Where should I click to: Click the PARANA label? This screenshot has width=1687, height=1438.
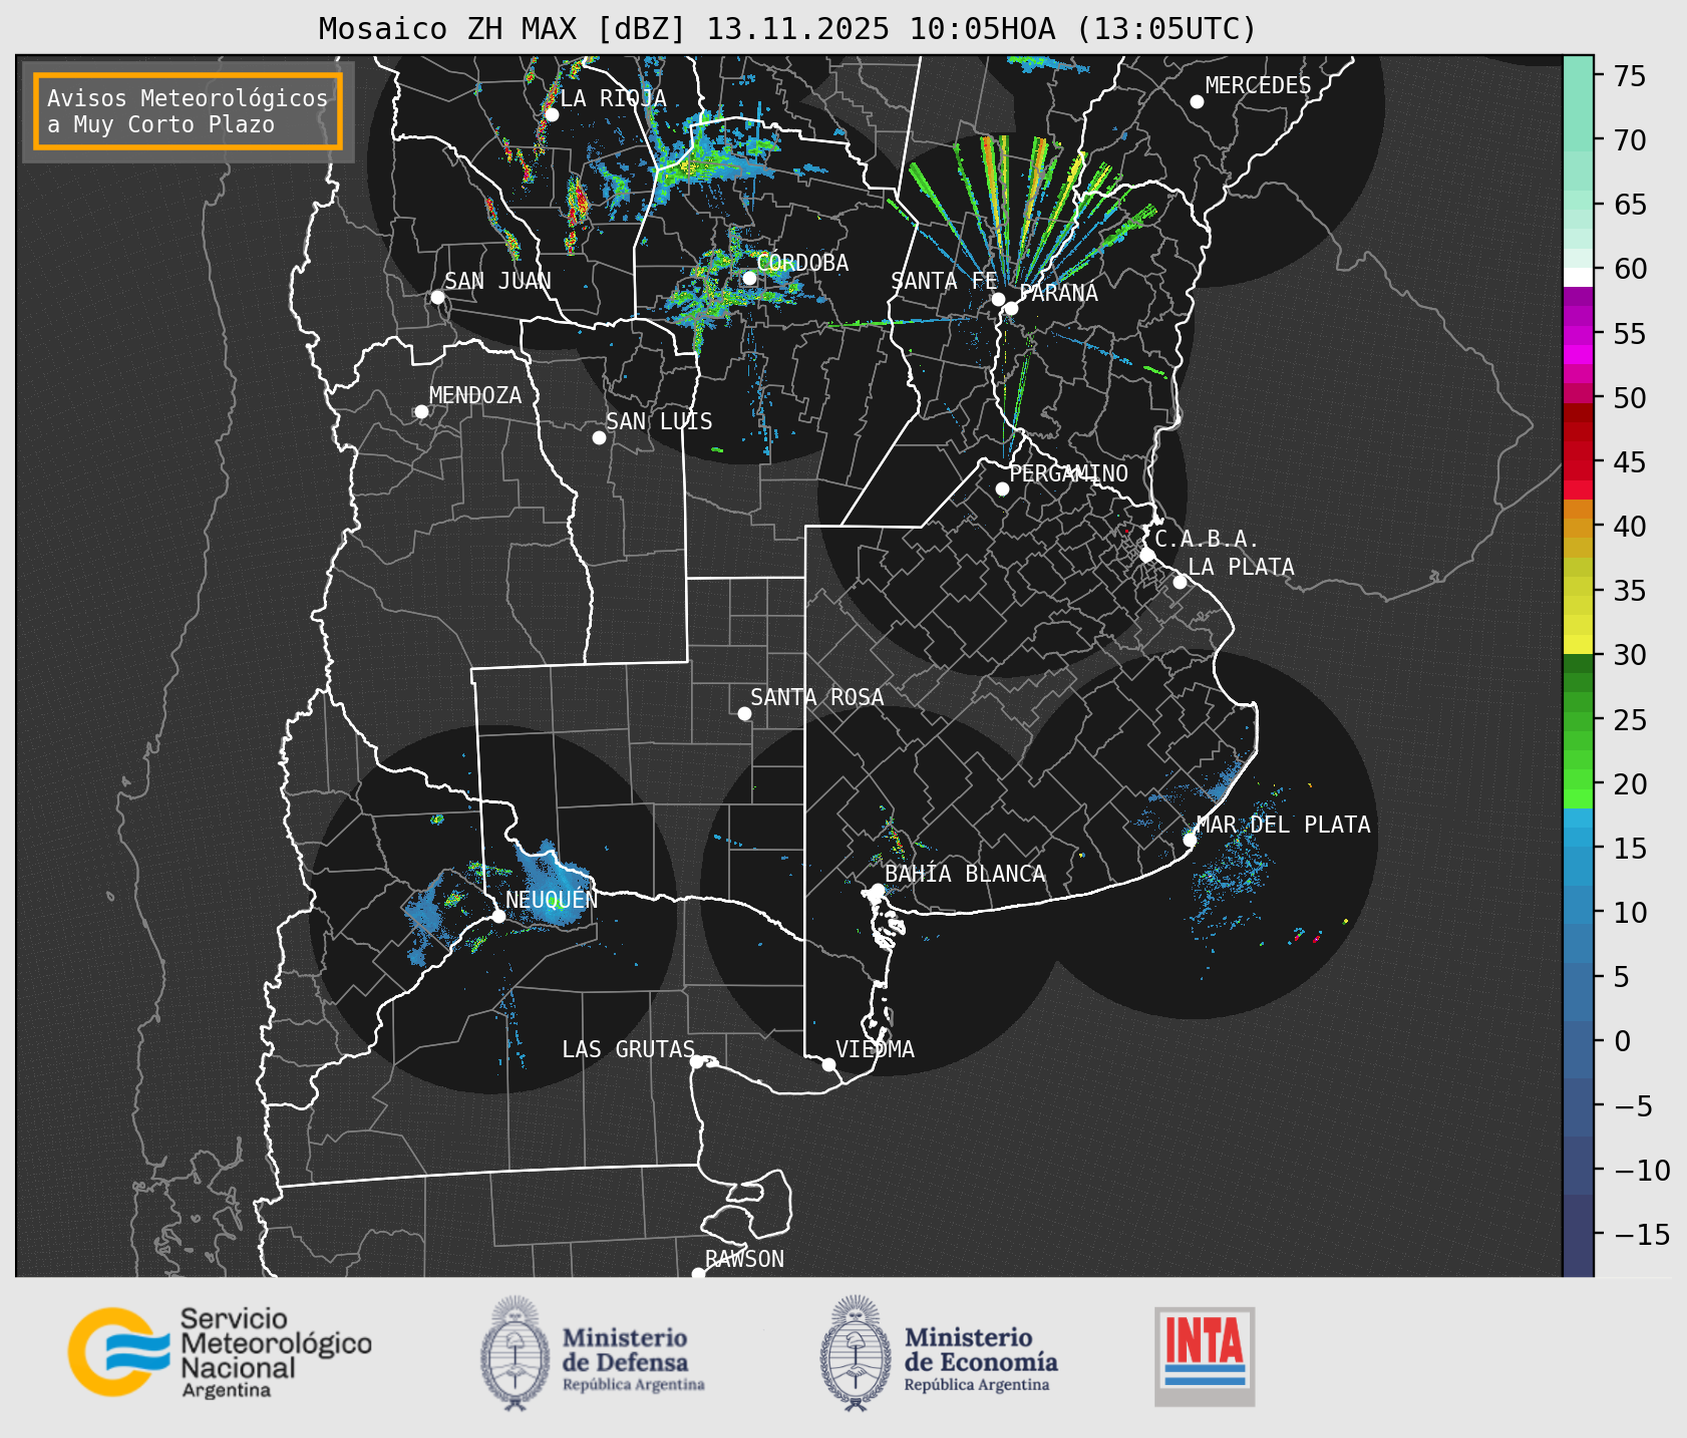tap(1058, 293)
